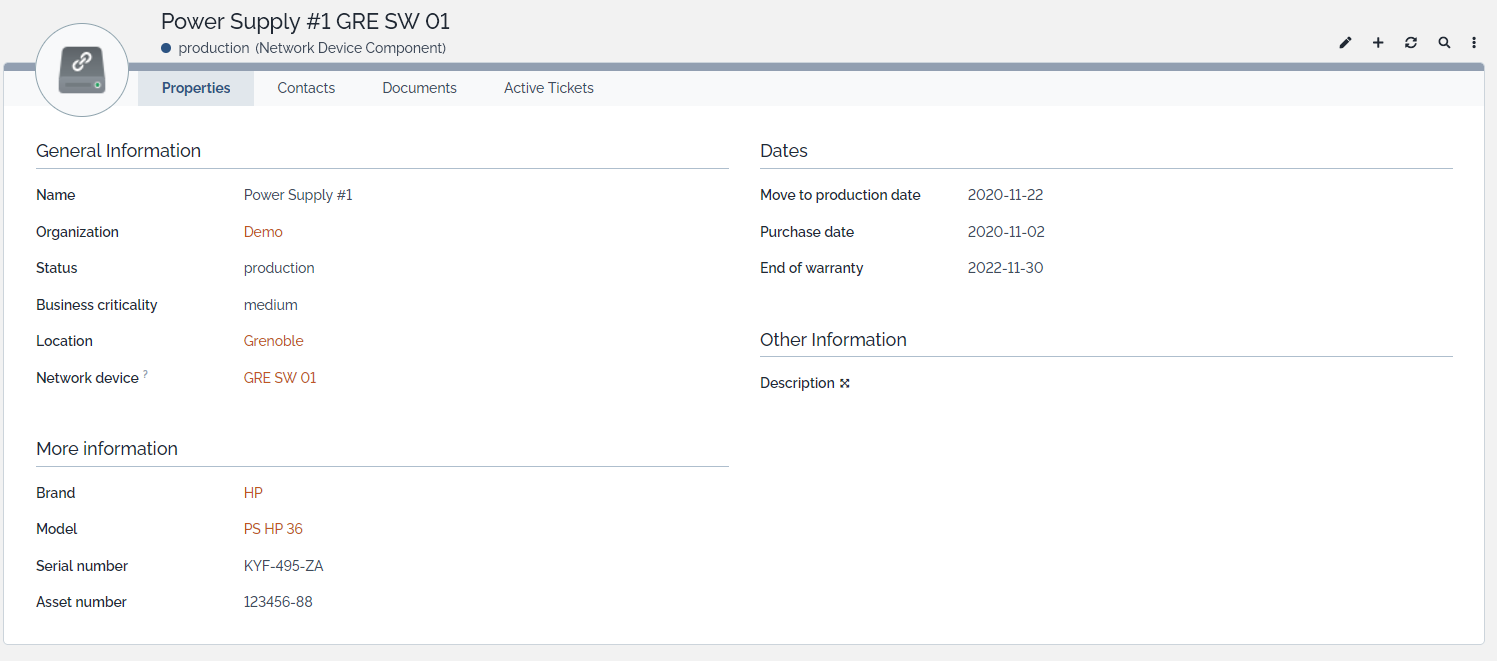Screen dimensions: 1497x661
Task: Open the PS HP 36 model link
Action: pos(273,529)
